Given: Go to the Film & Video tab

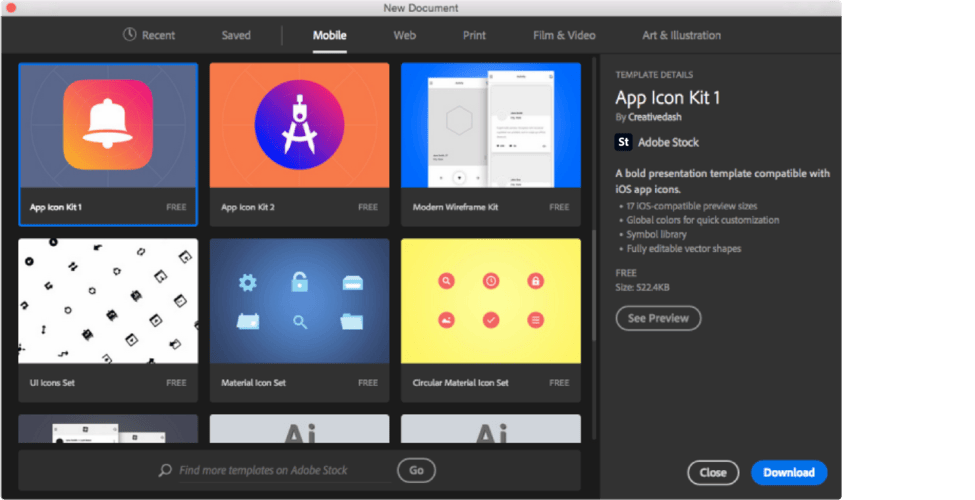Looking at the screenshot, I should click(x=564, y=35).
